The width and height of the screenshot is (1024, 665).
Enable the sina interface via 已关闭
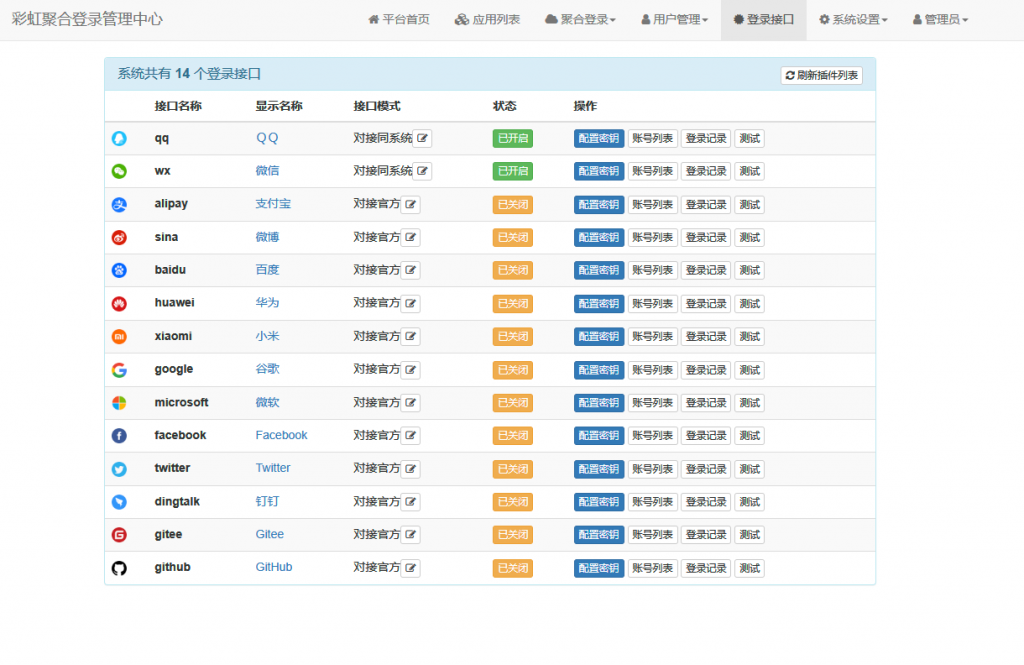(x=513, y=237)
